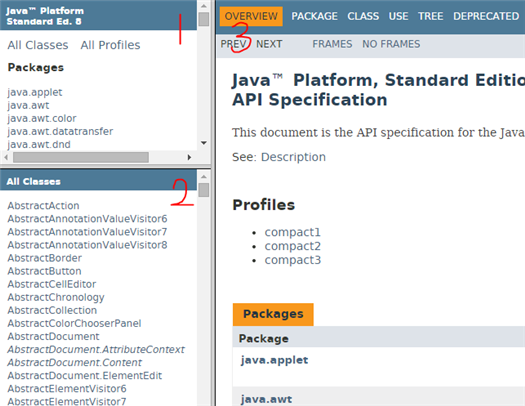Open the AbstractAnnotationValueVisitor6 class
This screenshot has height=406, width=525.
(87, 219)
